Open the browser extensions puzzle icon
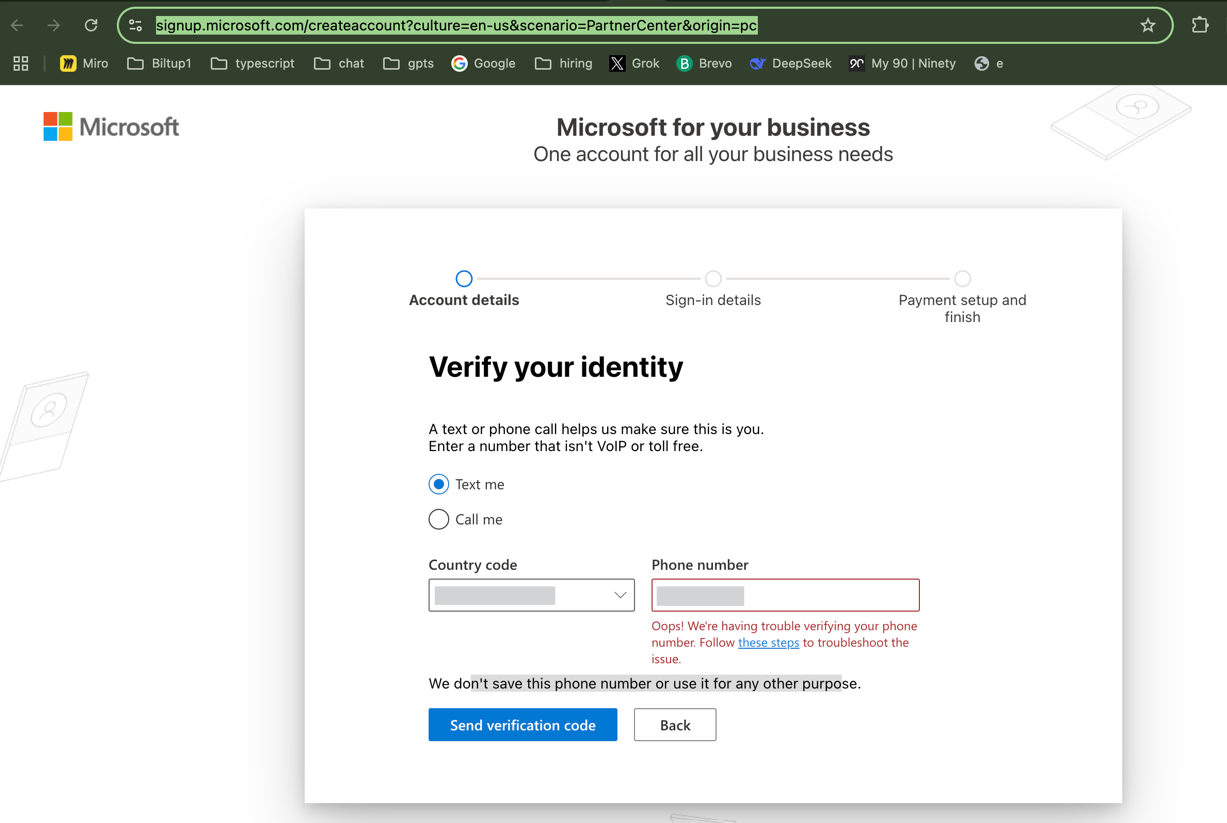Viewport: 1227px width, 823px height. (1199, 25)
